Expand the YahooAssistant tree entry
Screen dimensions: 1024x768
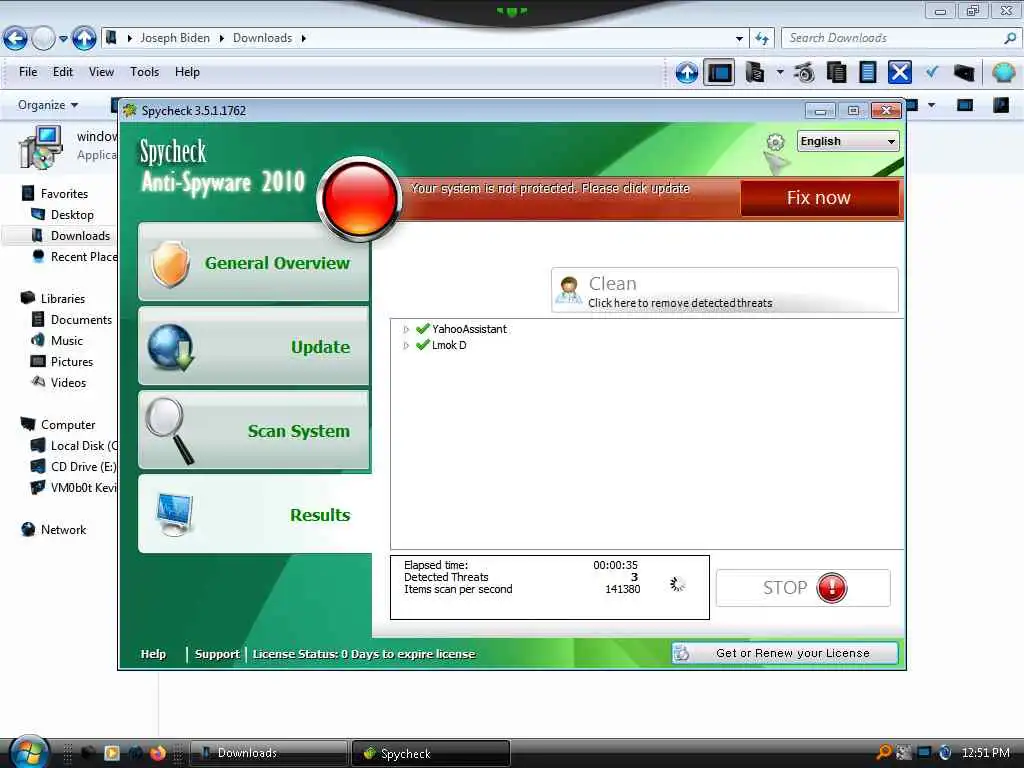pos(406,330)
